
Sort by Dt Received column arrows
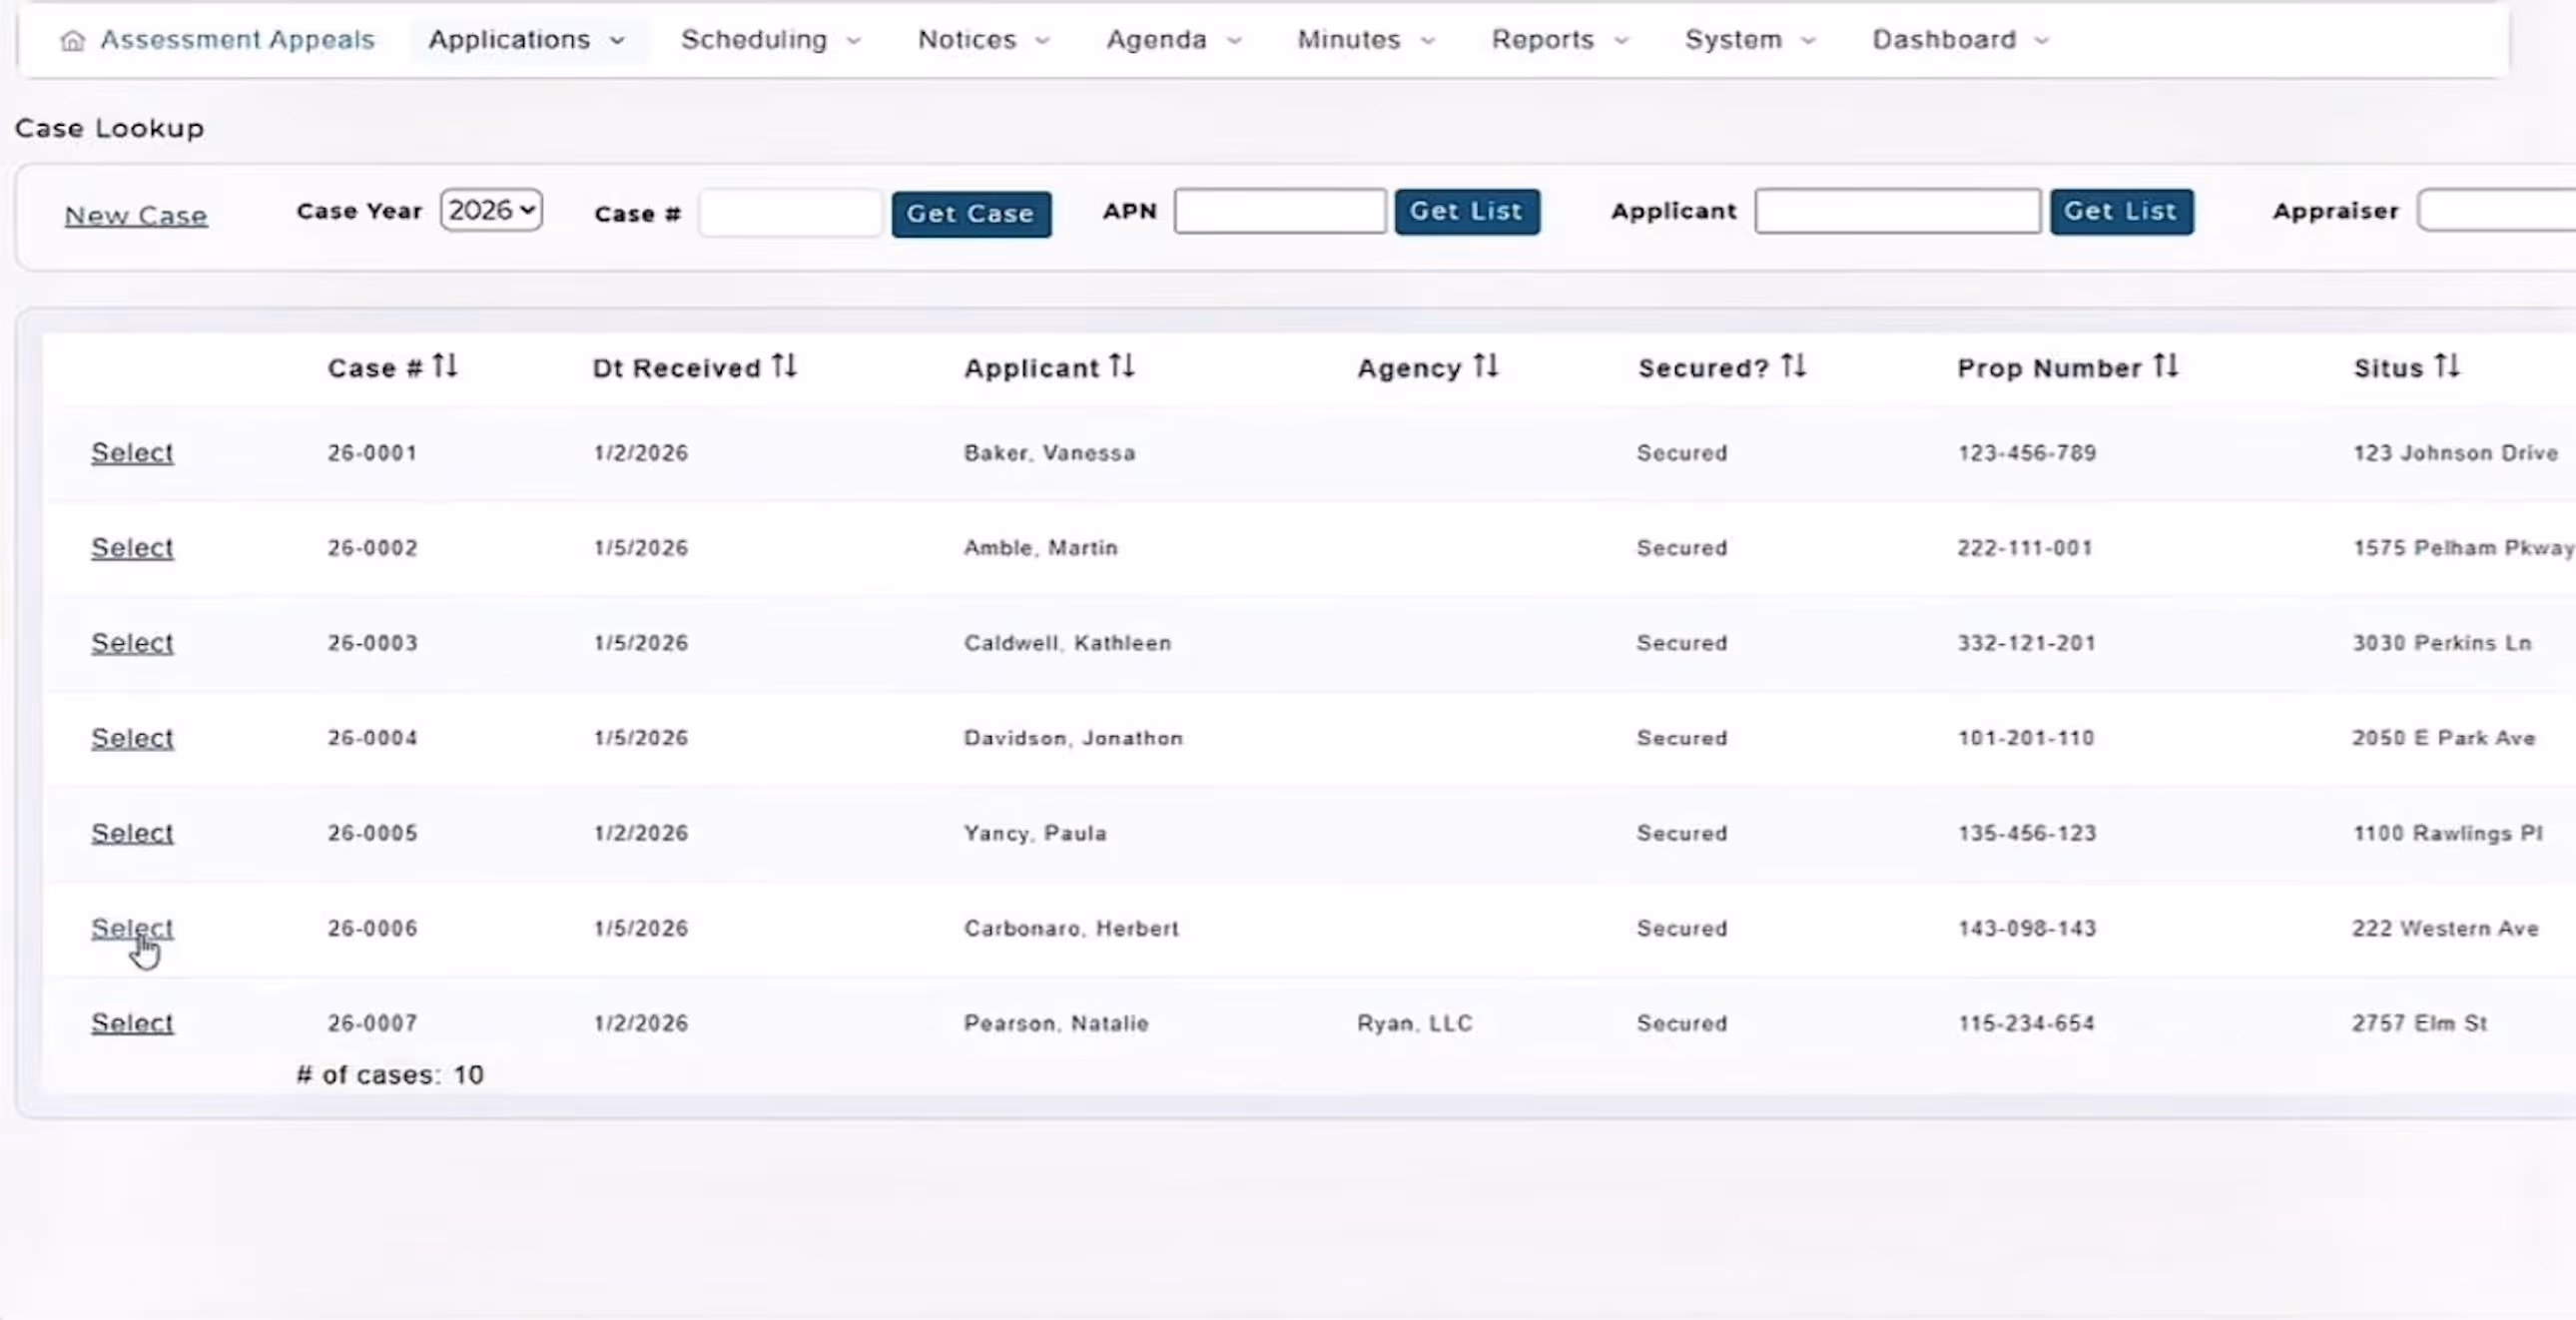coord(784,366)
